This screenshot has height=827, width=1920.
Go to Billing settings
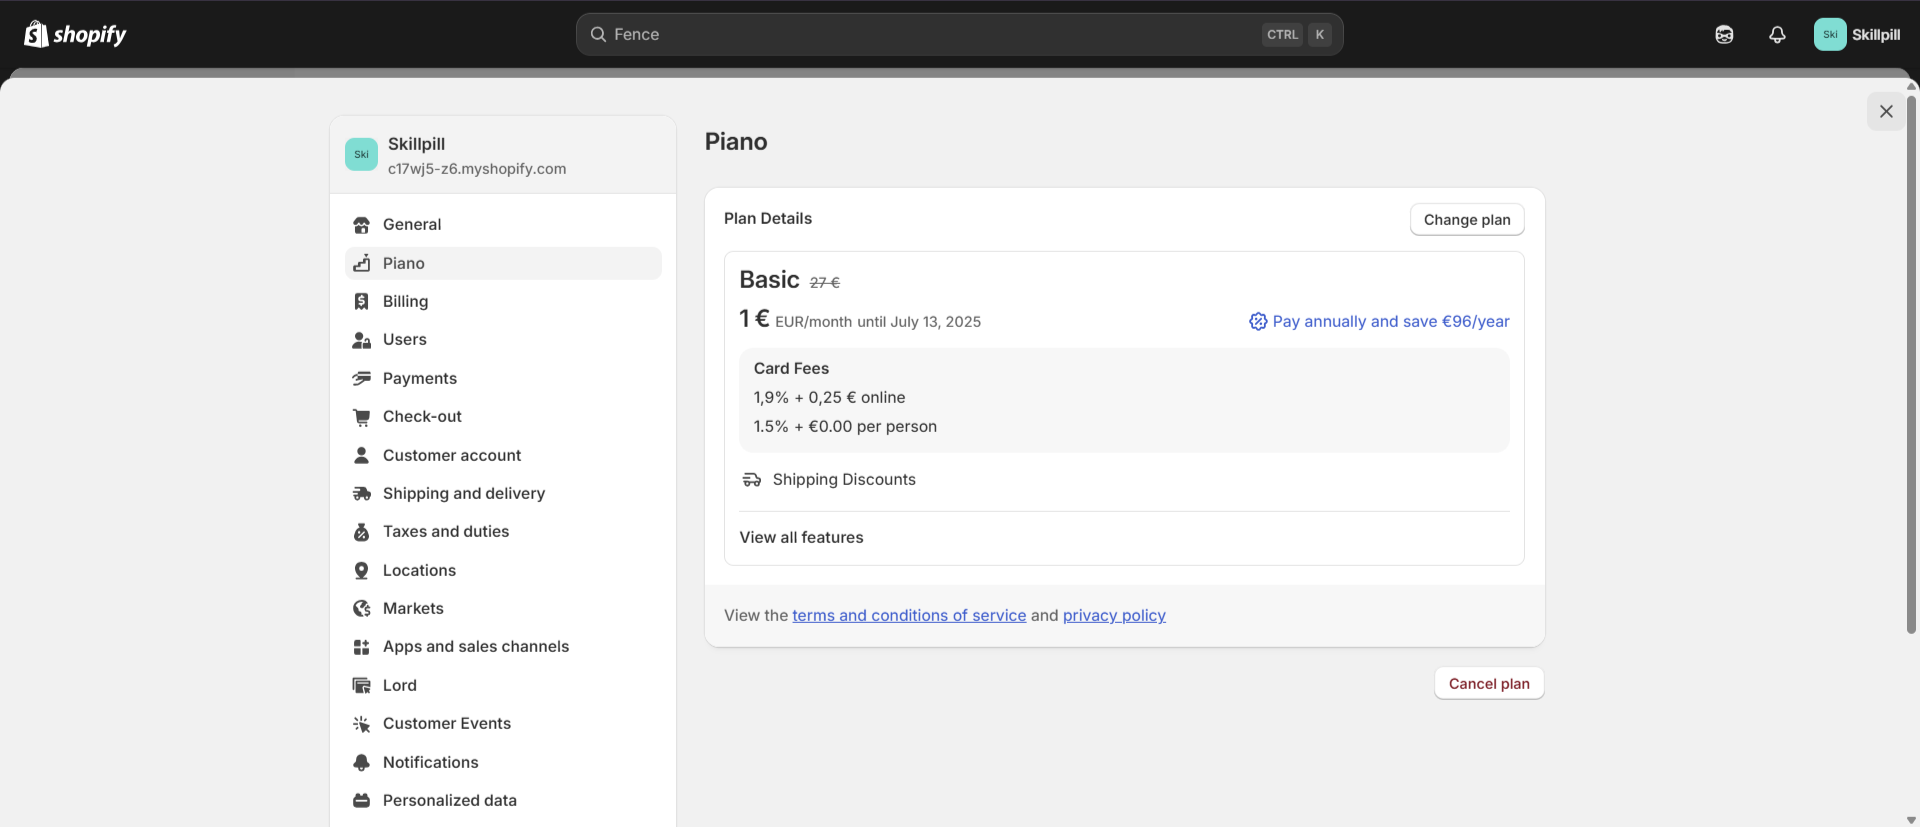tap(503, 301)
